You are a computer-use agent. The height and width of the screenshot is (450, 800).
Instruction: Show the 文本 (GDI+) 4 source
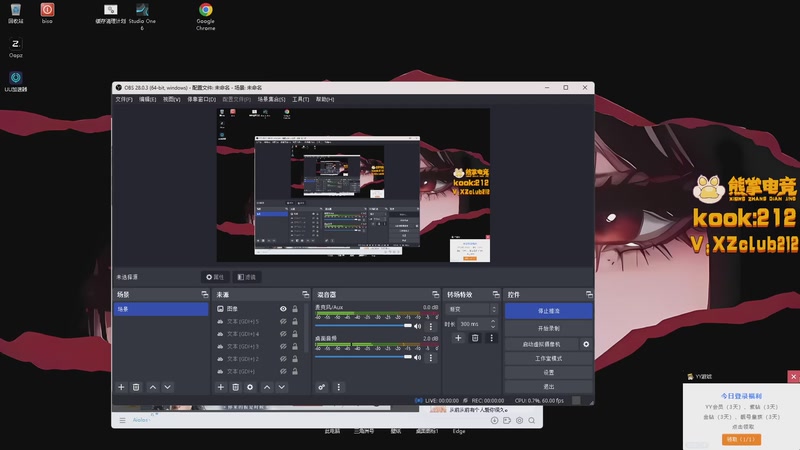(283, 334)
